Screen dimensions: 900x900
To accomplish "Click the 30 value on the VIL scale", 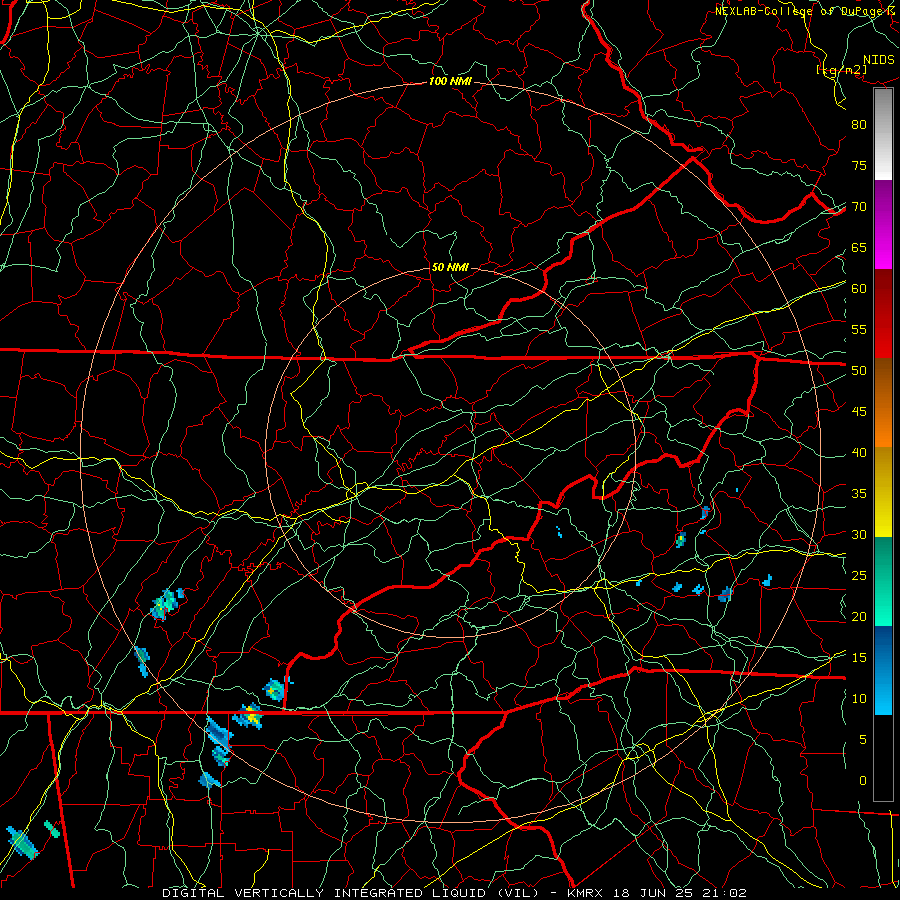I will [859, 535].
